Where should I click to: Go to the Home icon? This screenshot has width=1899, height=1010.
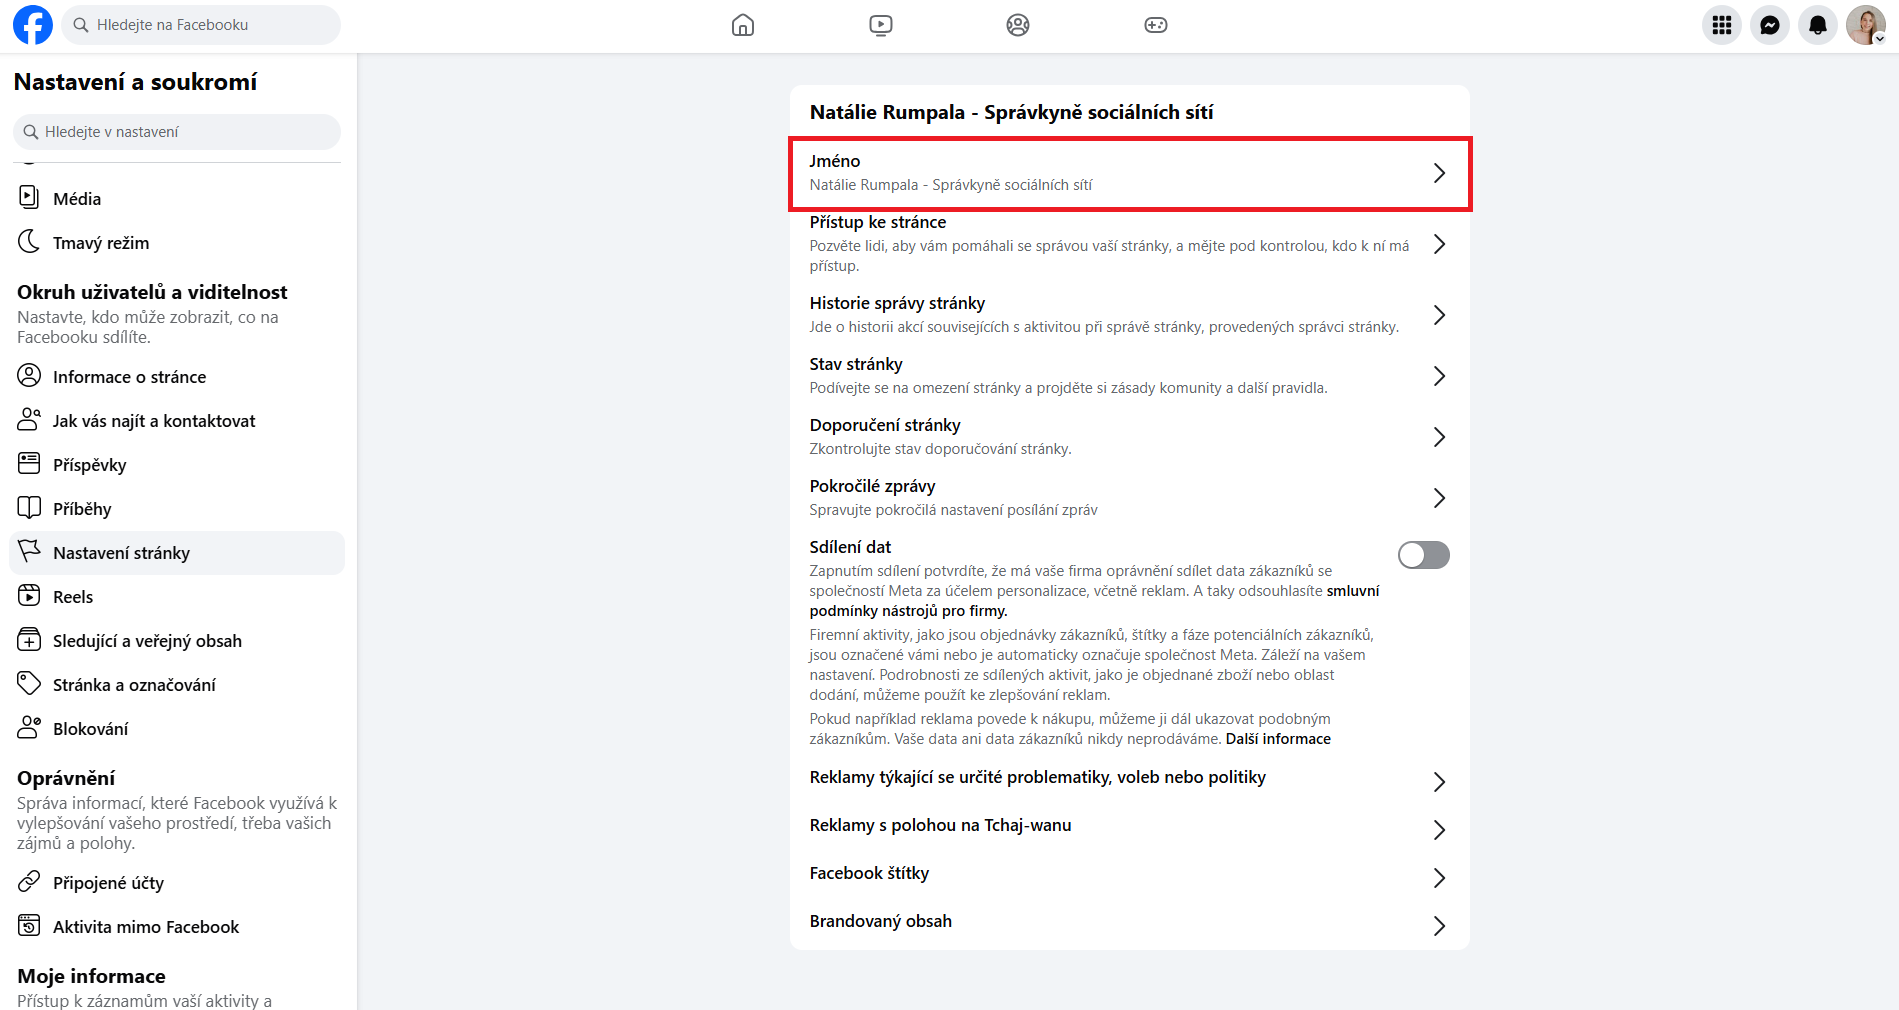[x=742, y=25]
